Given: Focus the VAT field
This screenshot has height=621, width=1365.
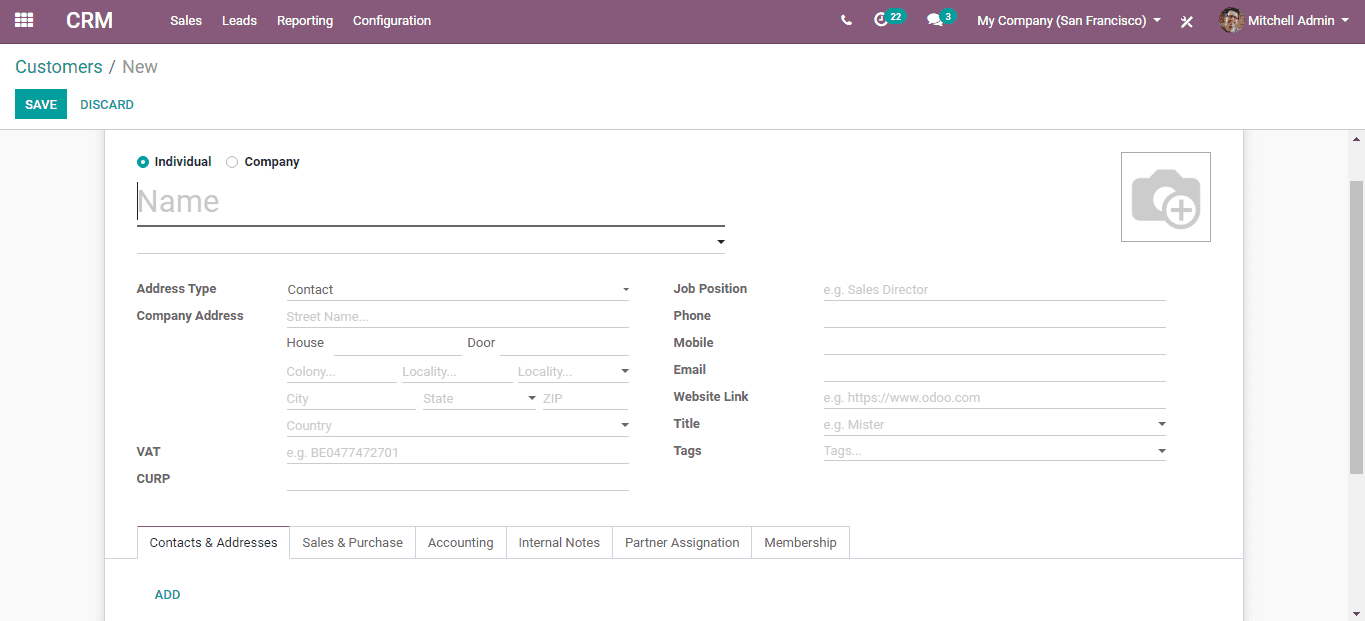Looking at the screenshot, I should coord(458,452).
